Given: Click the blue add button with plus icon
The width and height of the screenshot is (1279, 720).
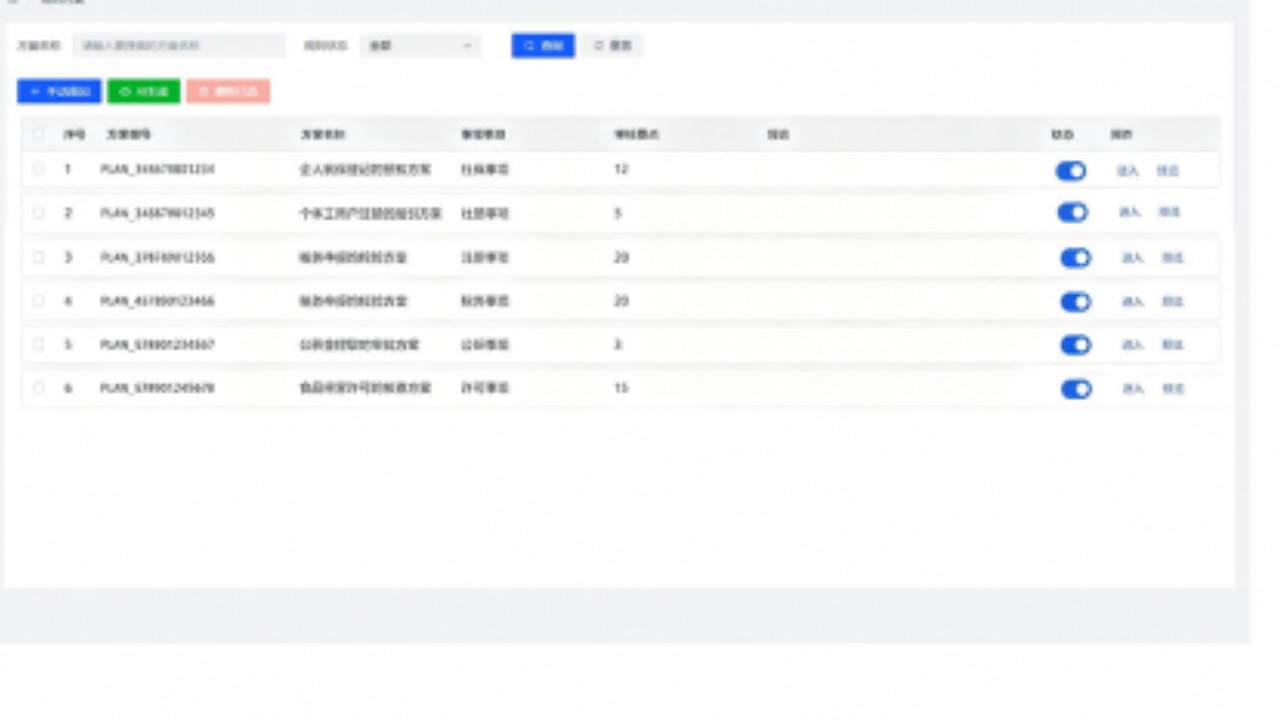Looking at the screenshot, I should point(59,91).
